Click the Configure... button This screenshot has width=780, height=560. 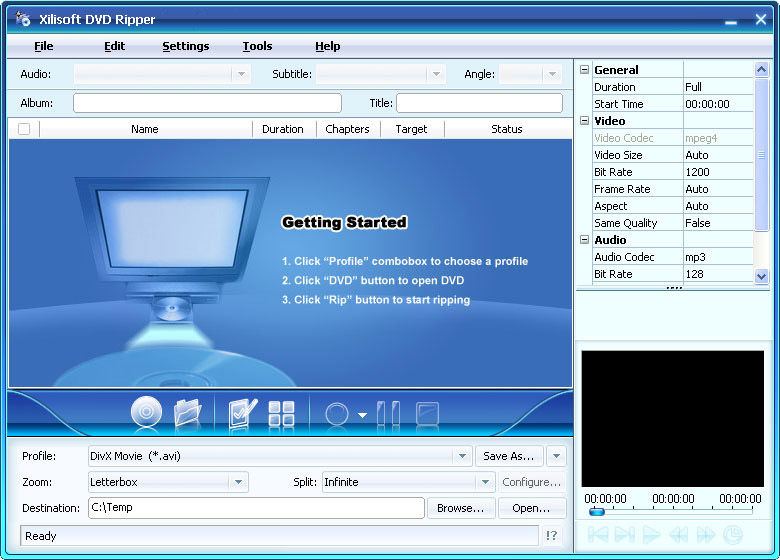coord(531,482)
